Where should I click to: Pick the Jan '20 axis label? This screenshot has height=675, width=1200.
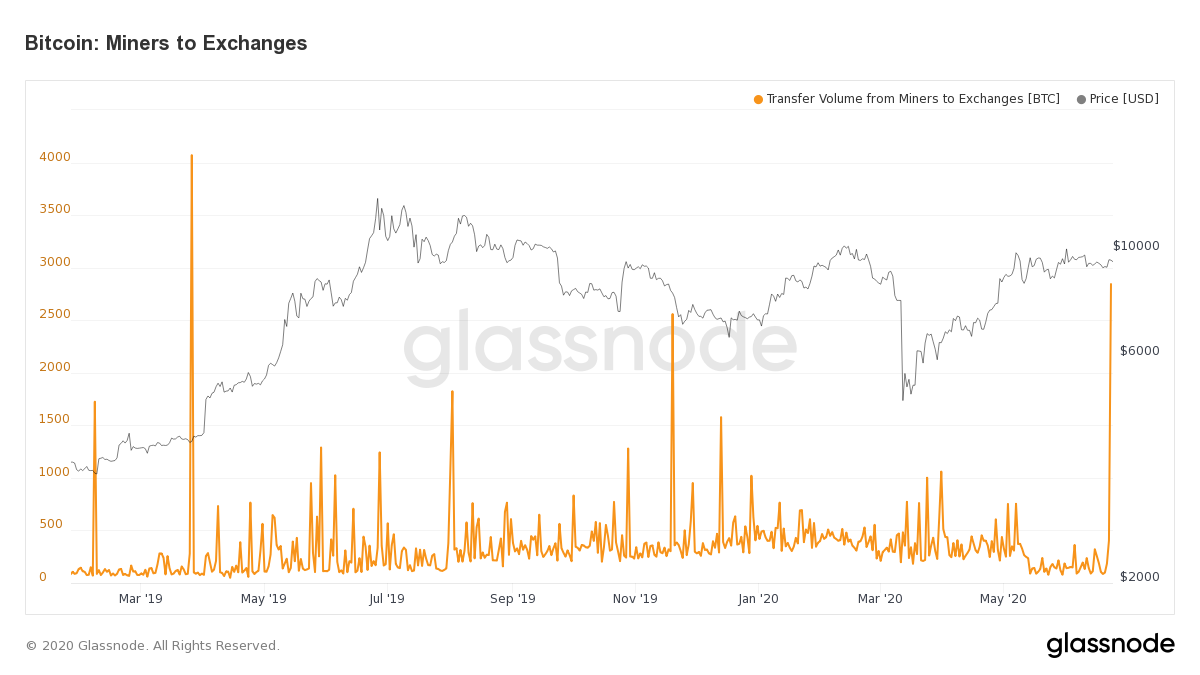[758, 599]
